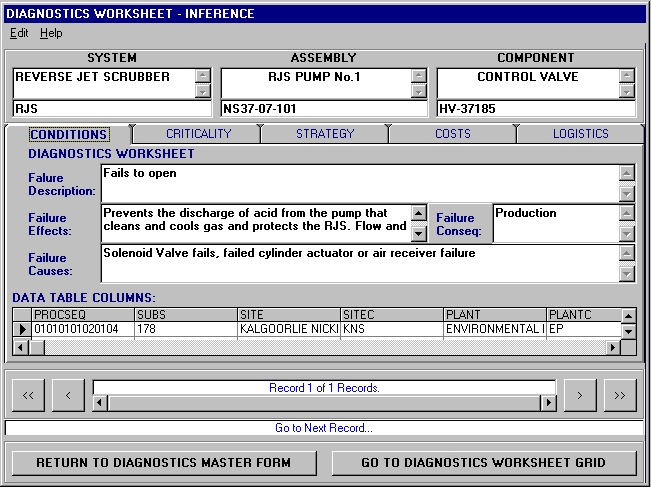The image size is (651, 487).
Task: Click Failure Causes up scroll arrow
Action: tap(627, 253)
